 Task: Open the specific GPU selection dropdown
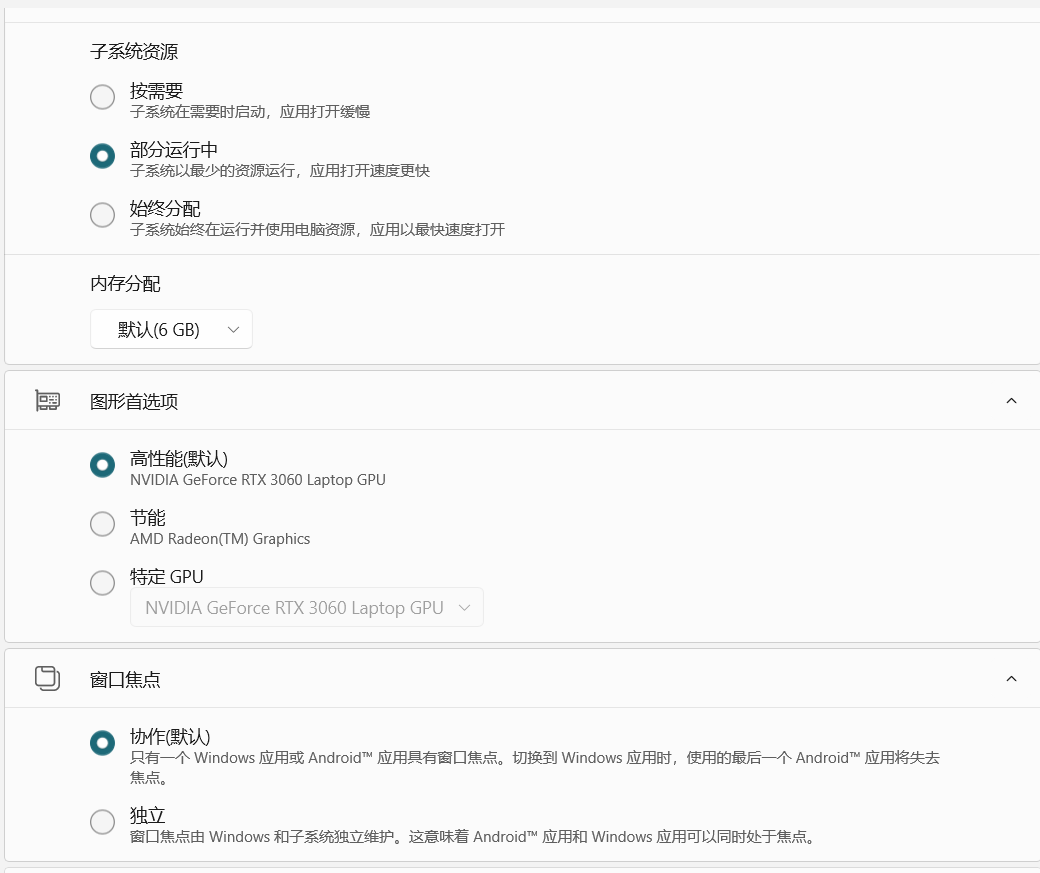coord(306,607)
